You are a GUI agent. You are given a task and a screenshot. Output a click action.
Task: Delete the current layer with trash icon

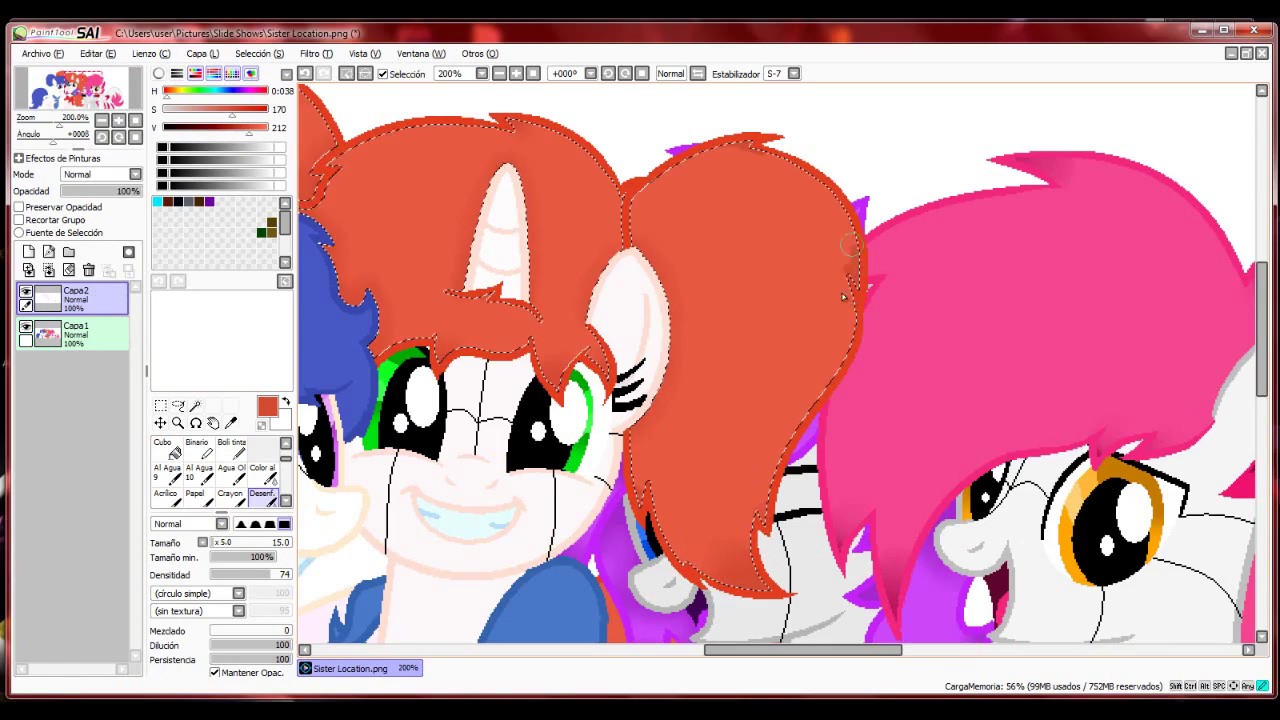89,270
